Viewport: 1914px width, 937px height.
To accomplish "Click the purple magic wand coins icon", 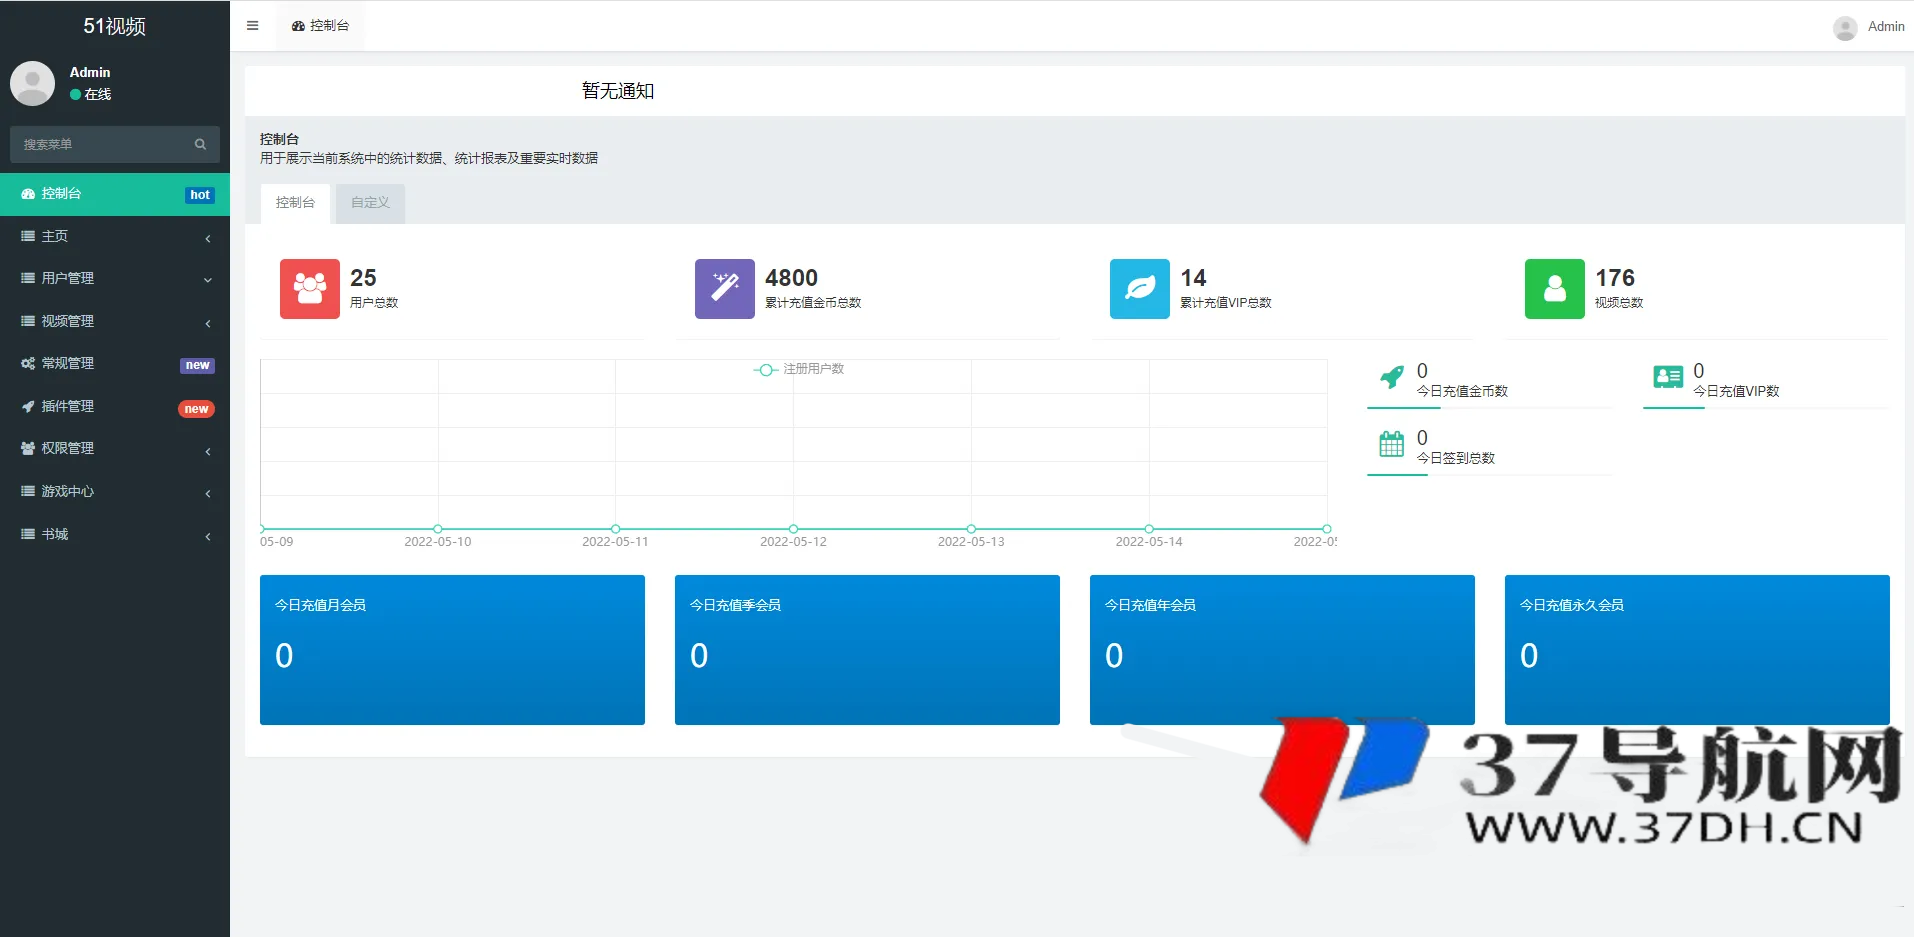I will tap(724, 289).
